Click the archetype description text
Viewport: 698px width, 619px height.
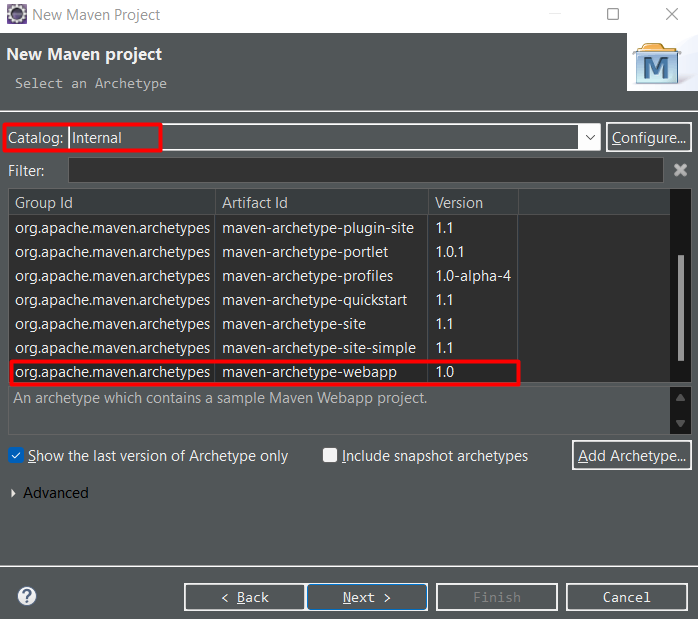coord(220,398)
